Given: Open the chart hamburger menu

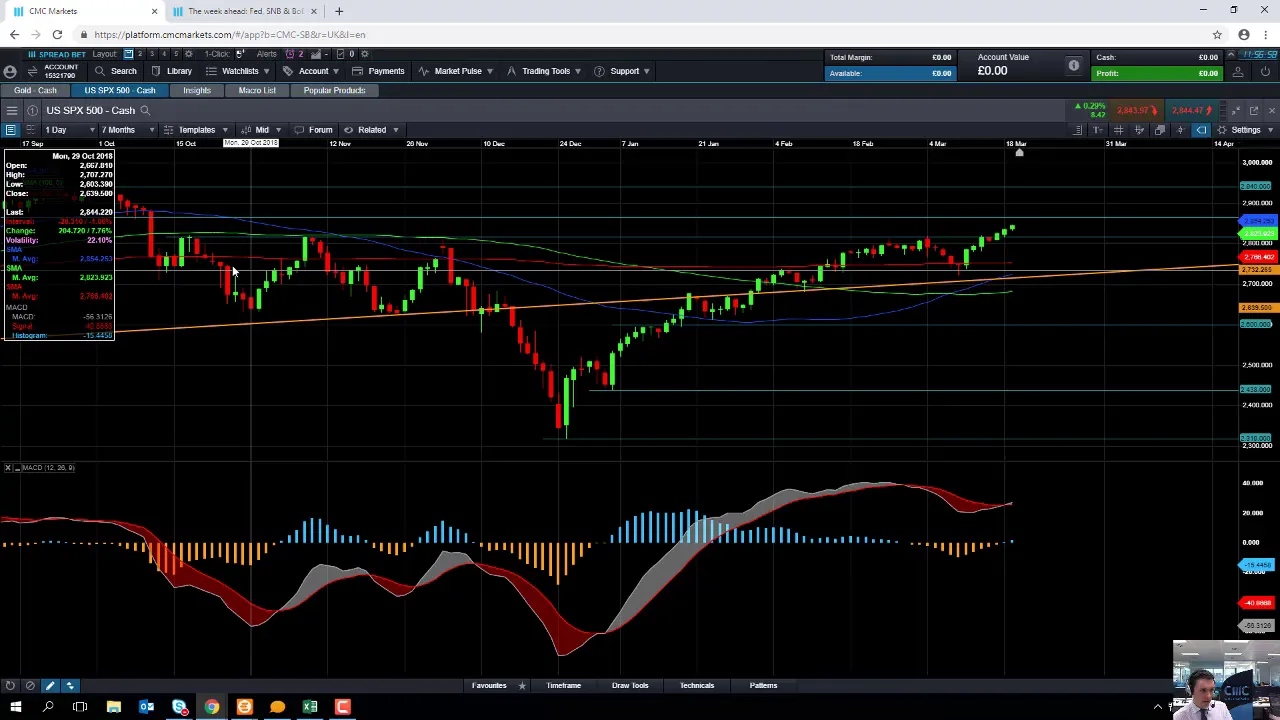Looking at the screenshot, I should (x=12, y=110).
